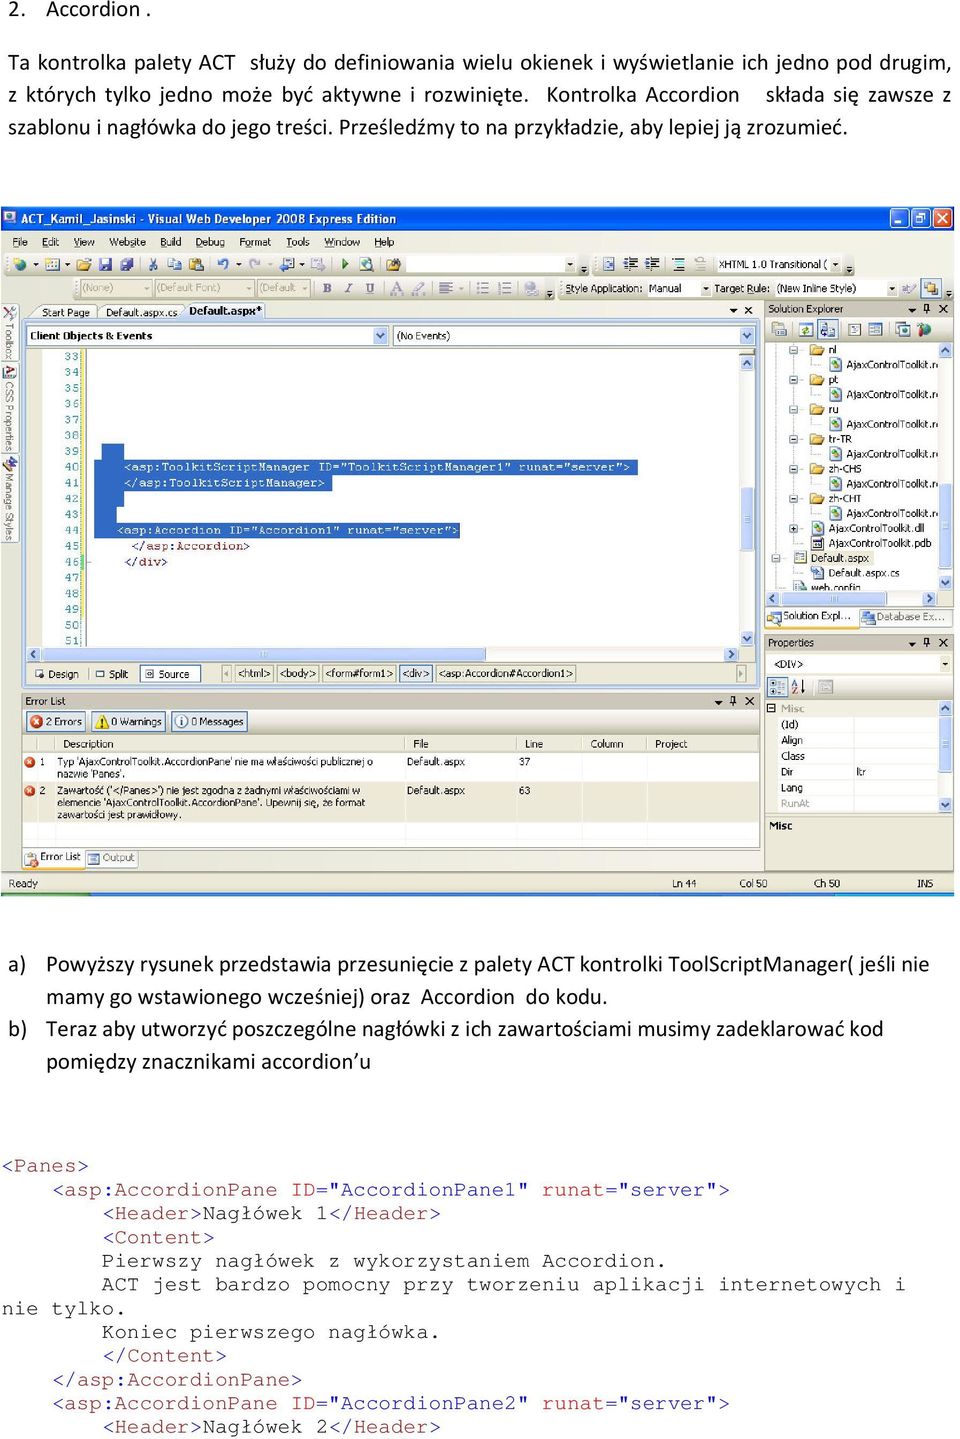
Task: Click the Toolbox sidebar icon
Action: [9, 312]
